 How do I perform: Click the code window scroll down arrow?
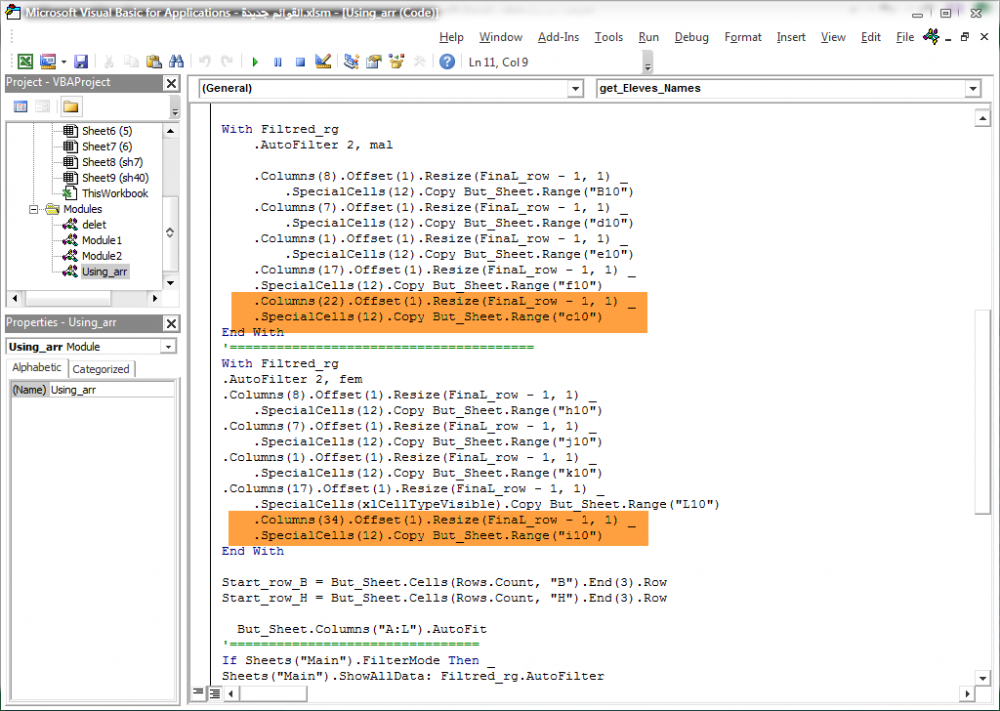tap(982, 678)
